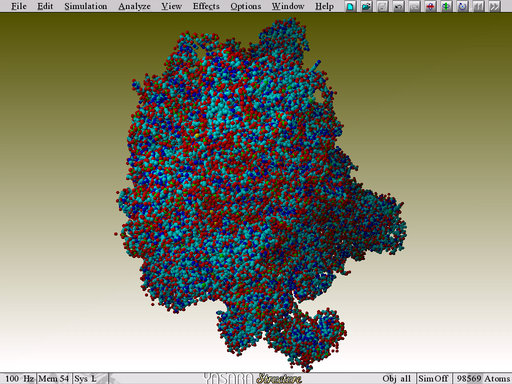Click the undo arrow toolbar icon
Screen dimensions: 512x384
(x=398, y=6)
